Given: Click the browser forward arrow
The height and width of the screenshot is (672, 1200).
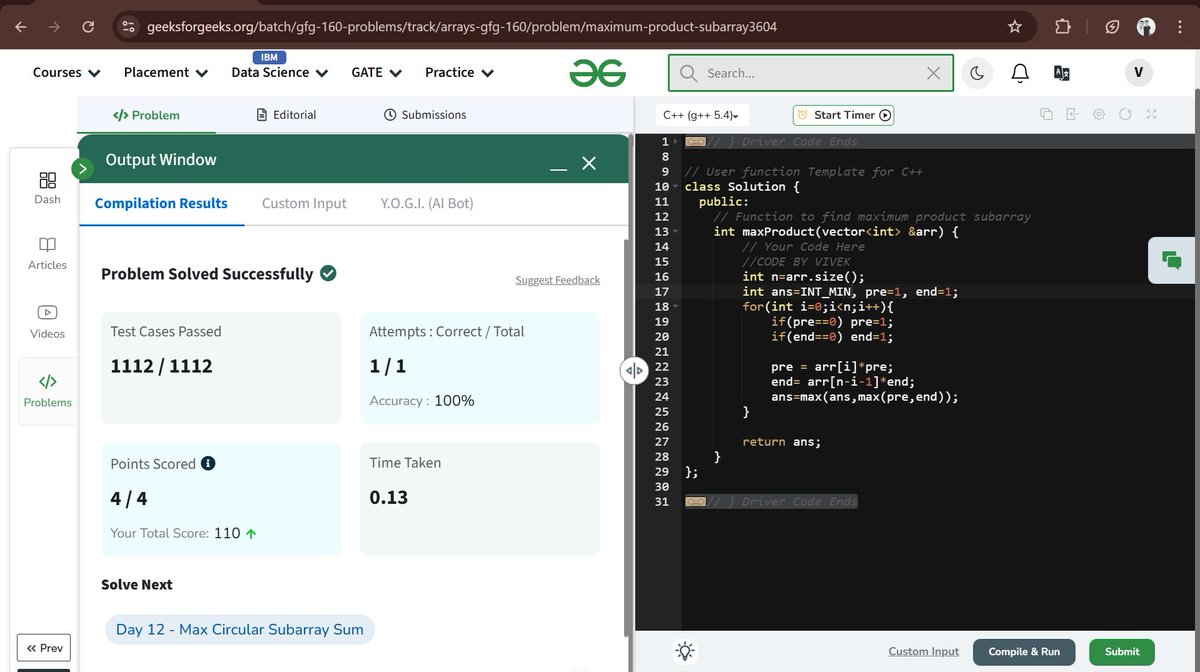Looking at the screenshot, I should click(53, 27).
